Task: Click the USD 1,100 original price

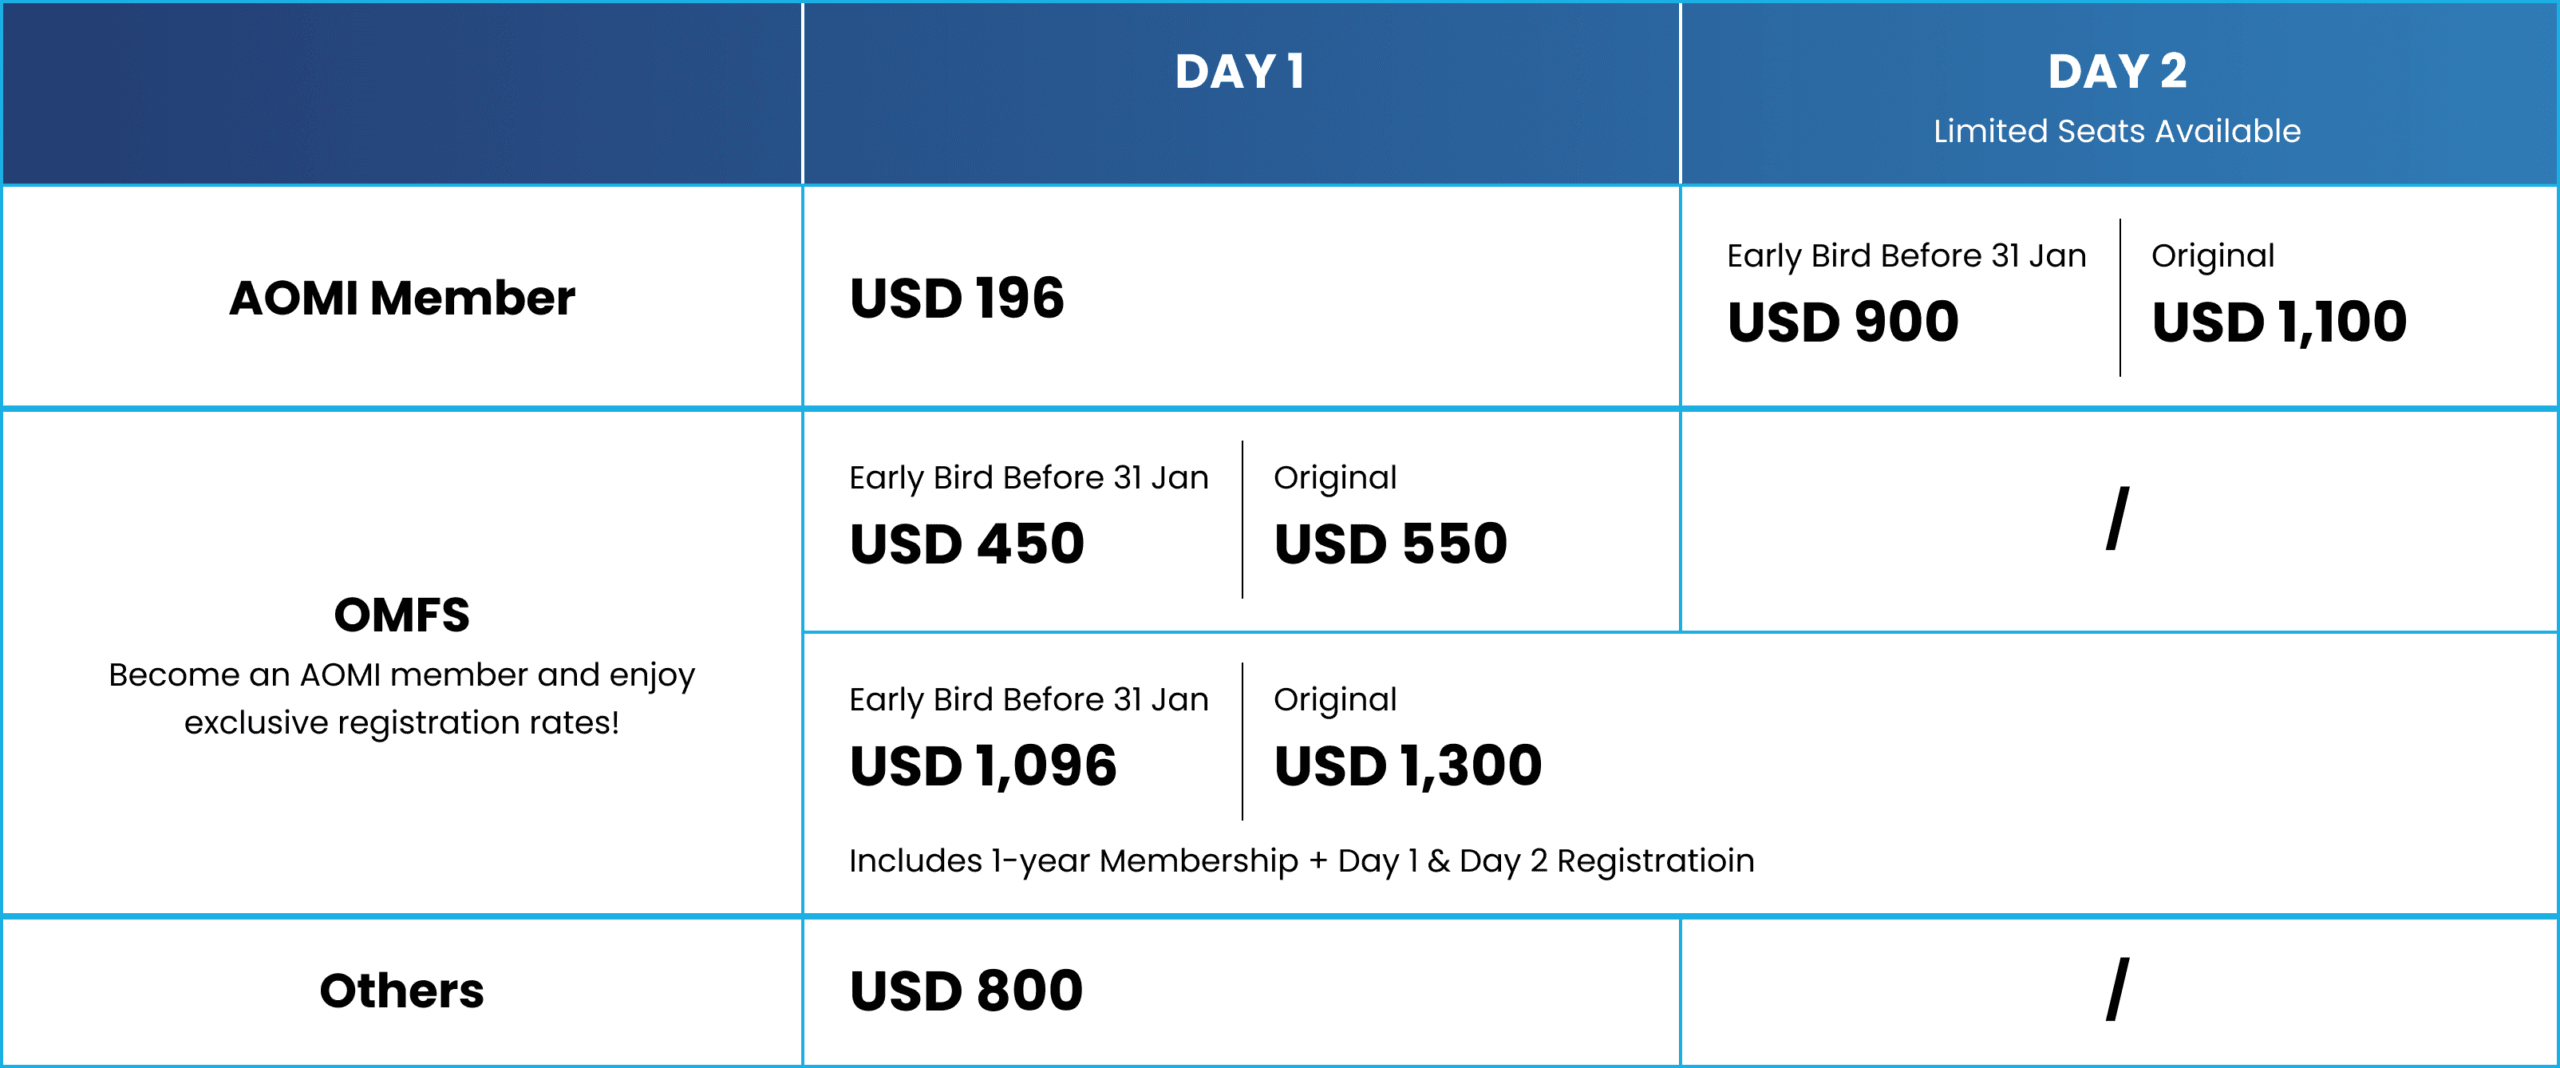Action: tap(2279, 322)
